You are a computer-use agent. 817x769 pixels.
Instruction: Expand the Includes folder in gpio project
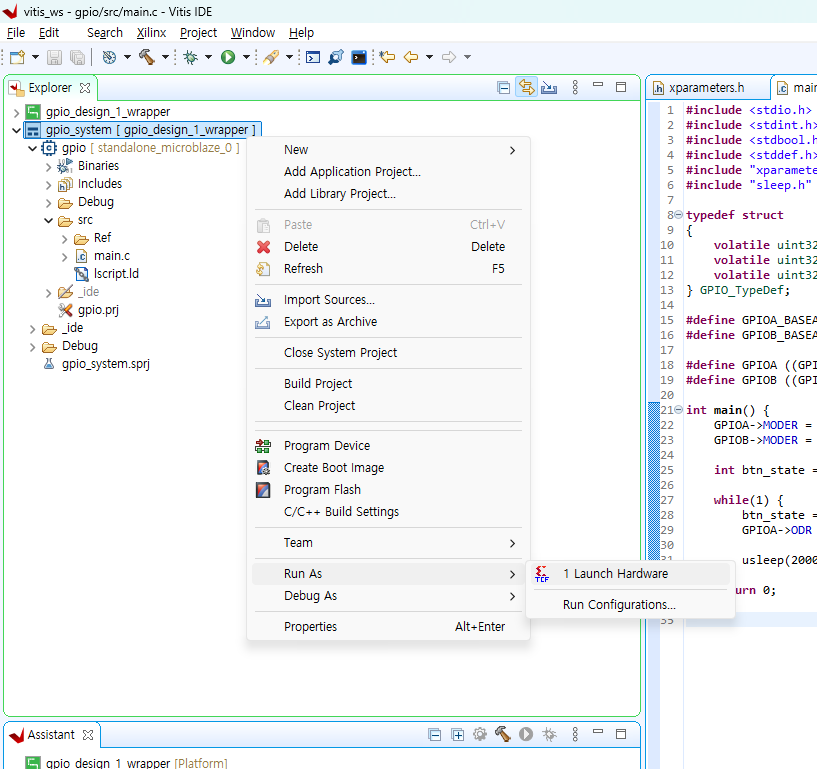click(48, 184)
